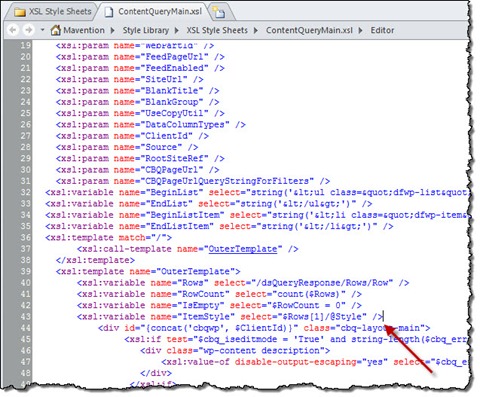
Task: Click the closing </xsl:template> tag on line 38
Action: click(95, 261)
